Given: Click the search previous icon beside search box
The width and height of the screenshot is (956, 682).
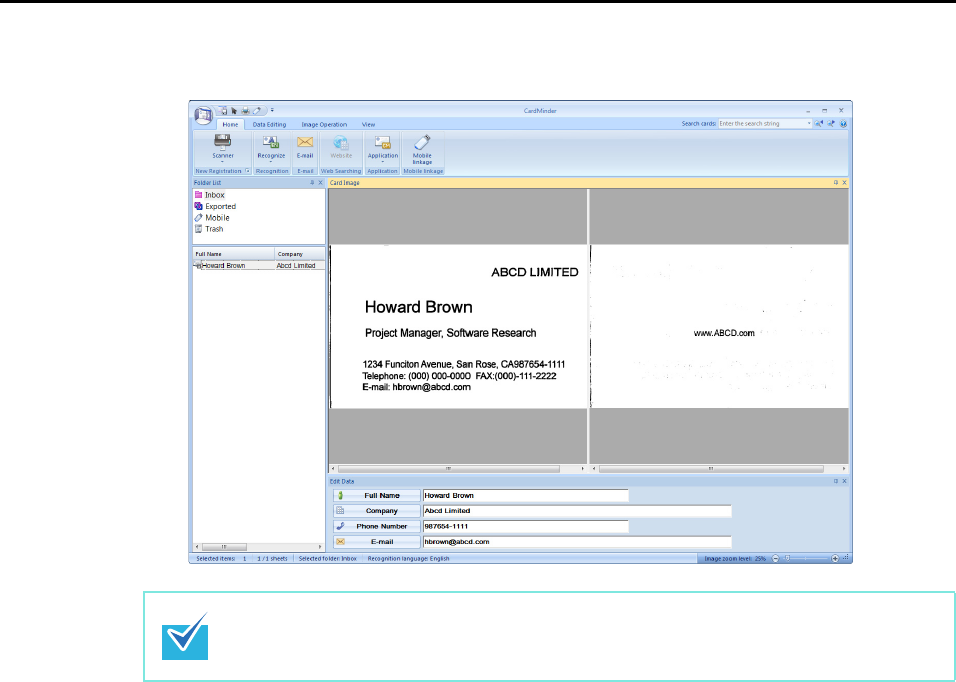Looking at the screenshot, I should tap(819, 124).
